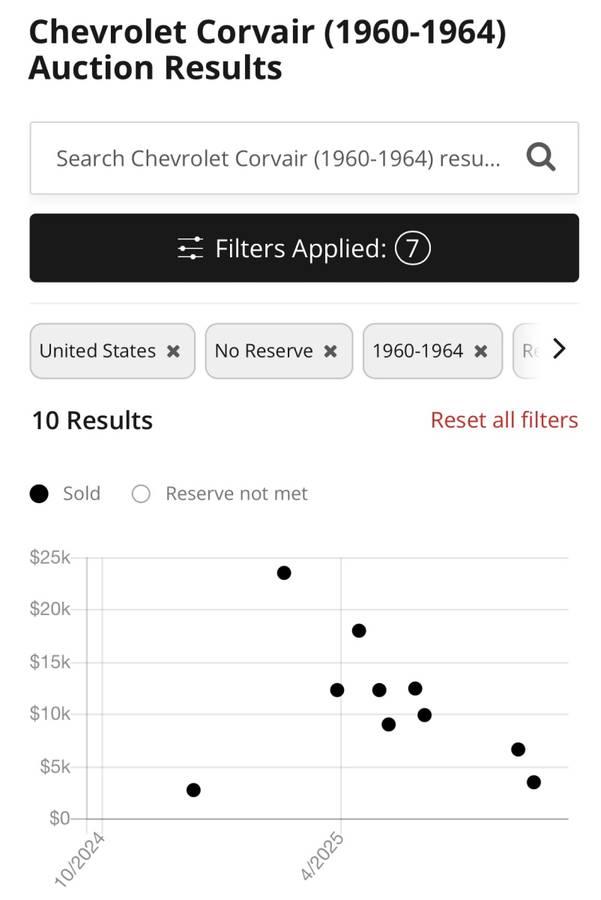The width and height of the screenshot is (601, 900).
Task: Remove the United States filter chip
Action: tap(173, 351)
